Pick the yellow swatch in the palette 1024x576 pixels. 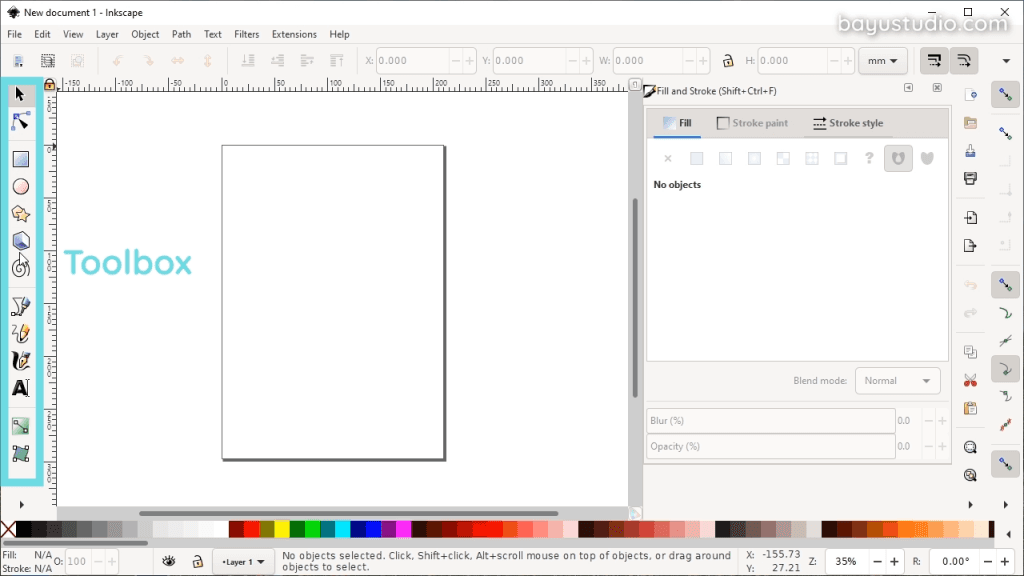pyautogui.click(x=281, y=529)
